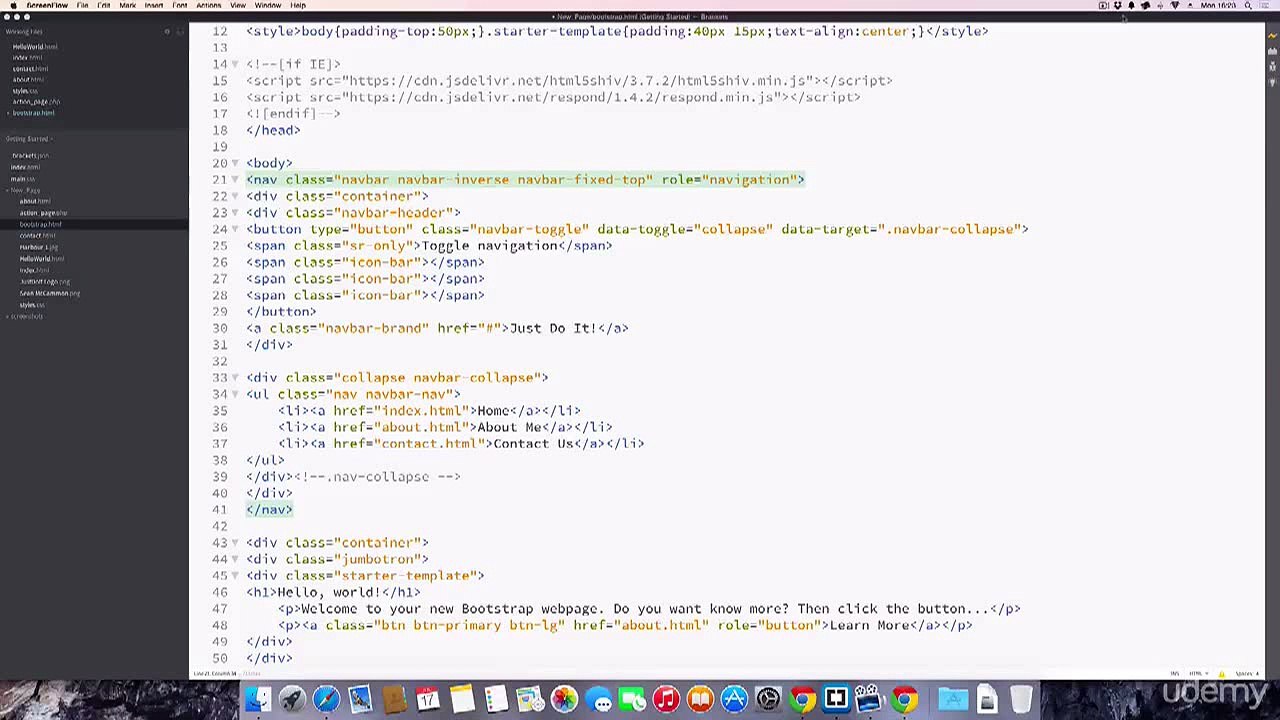Open the Extension Manager brick icon

tap(1272, 51)
